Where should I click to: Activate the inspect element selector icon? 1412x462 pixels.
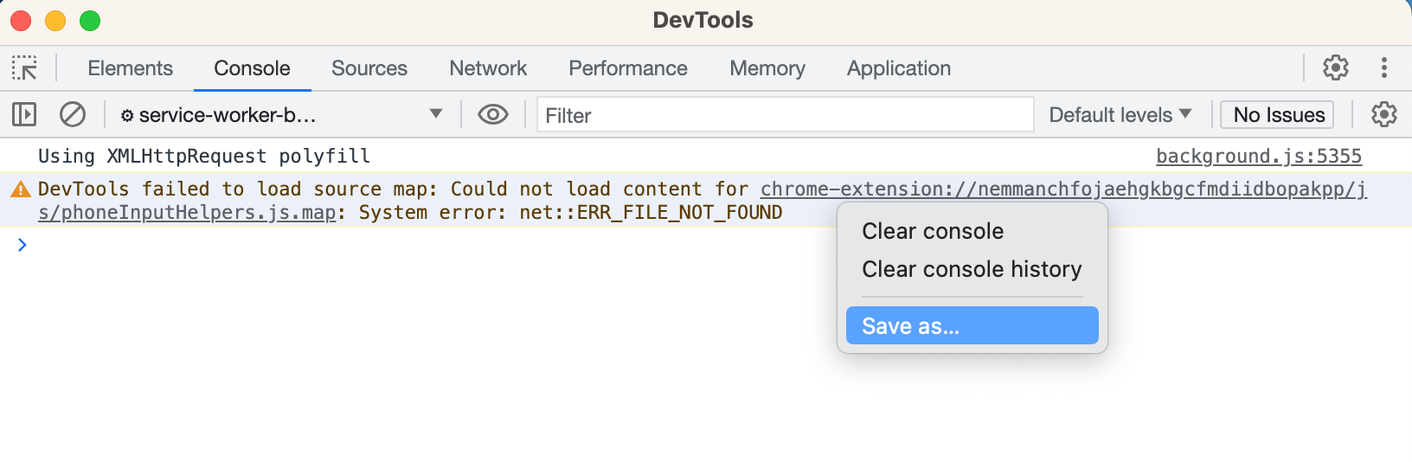25,68
